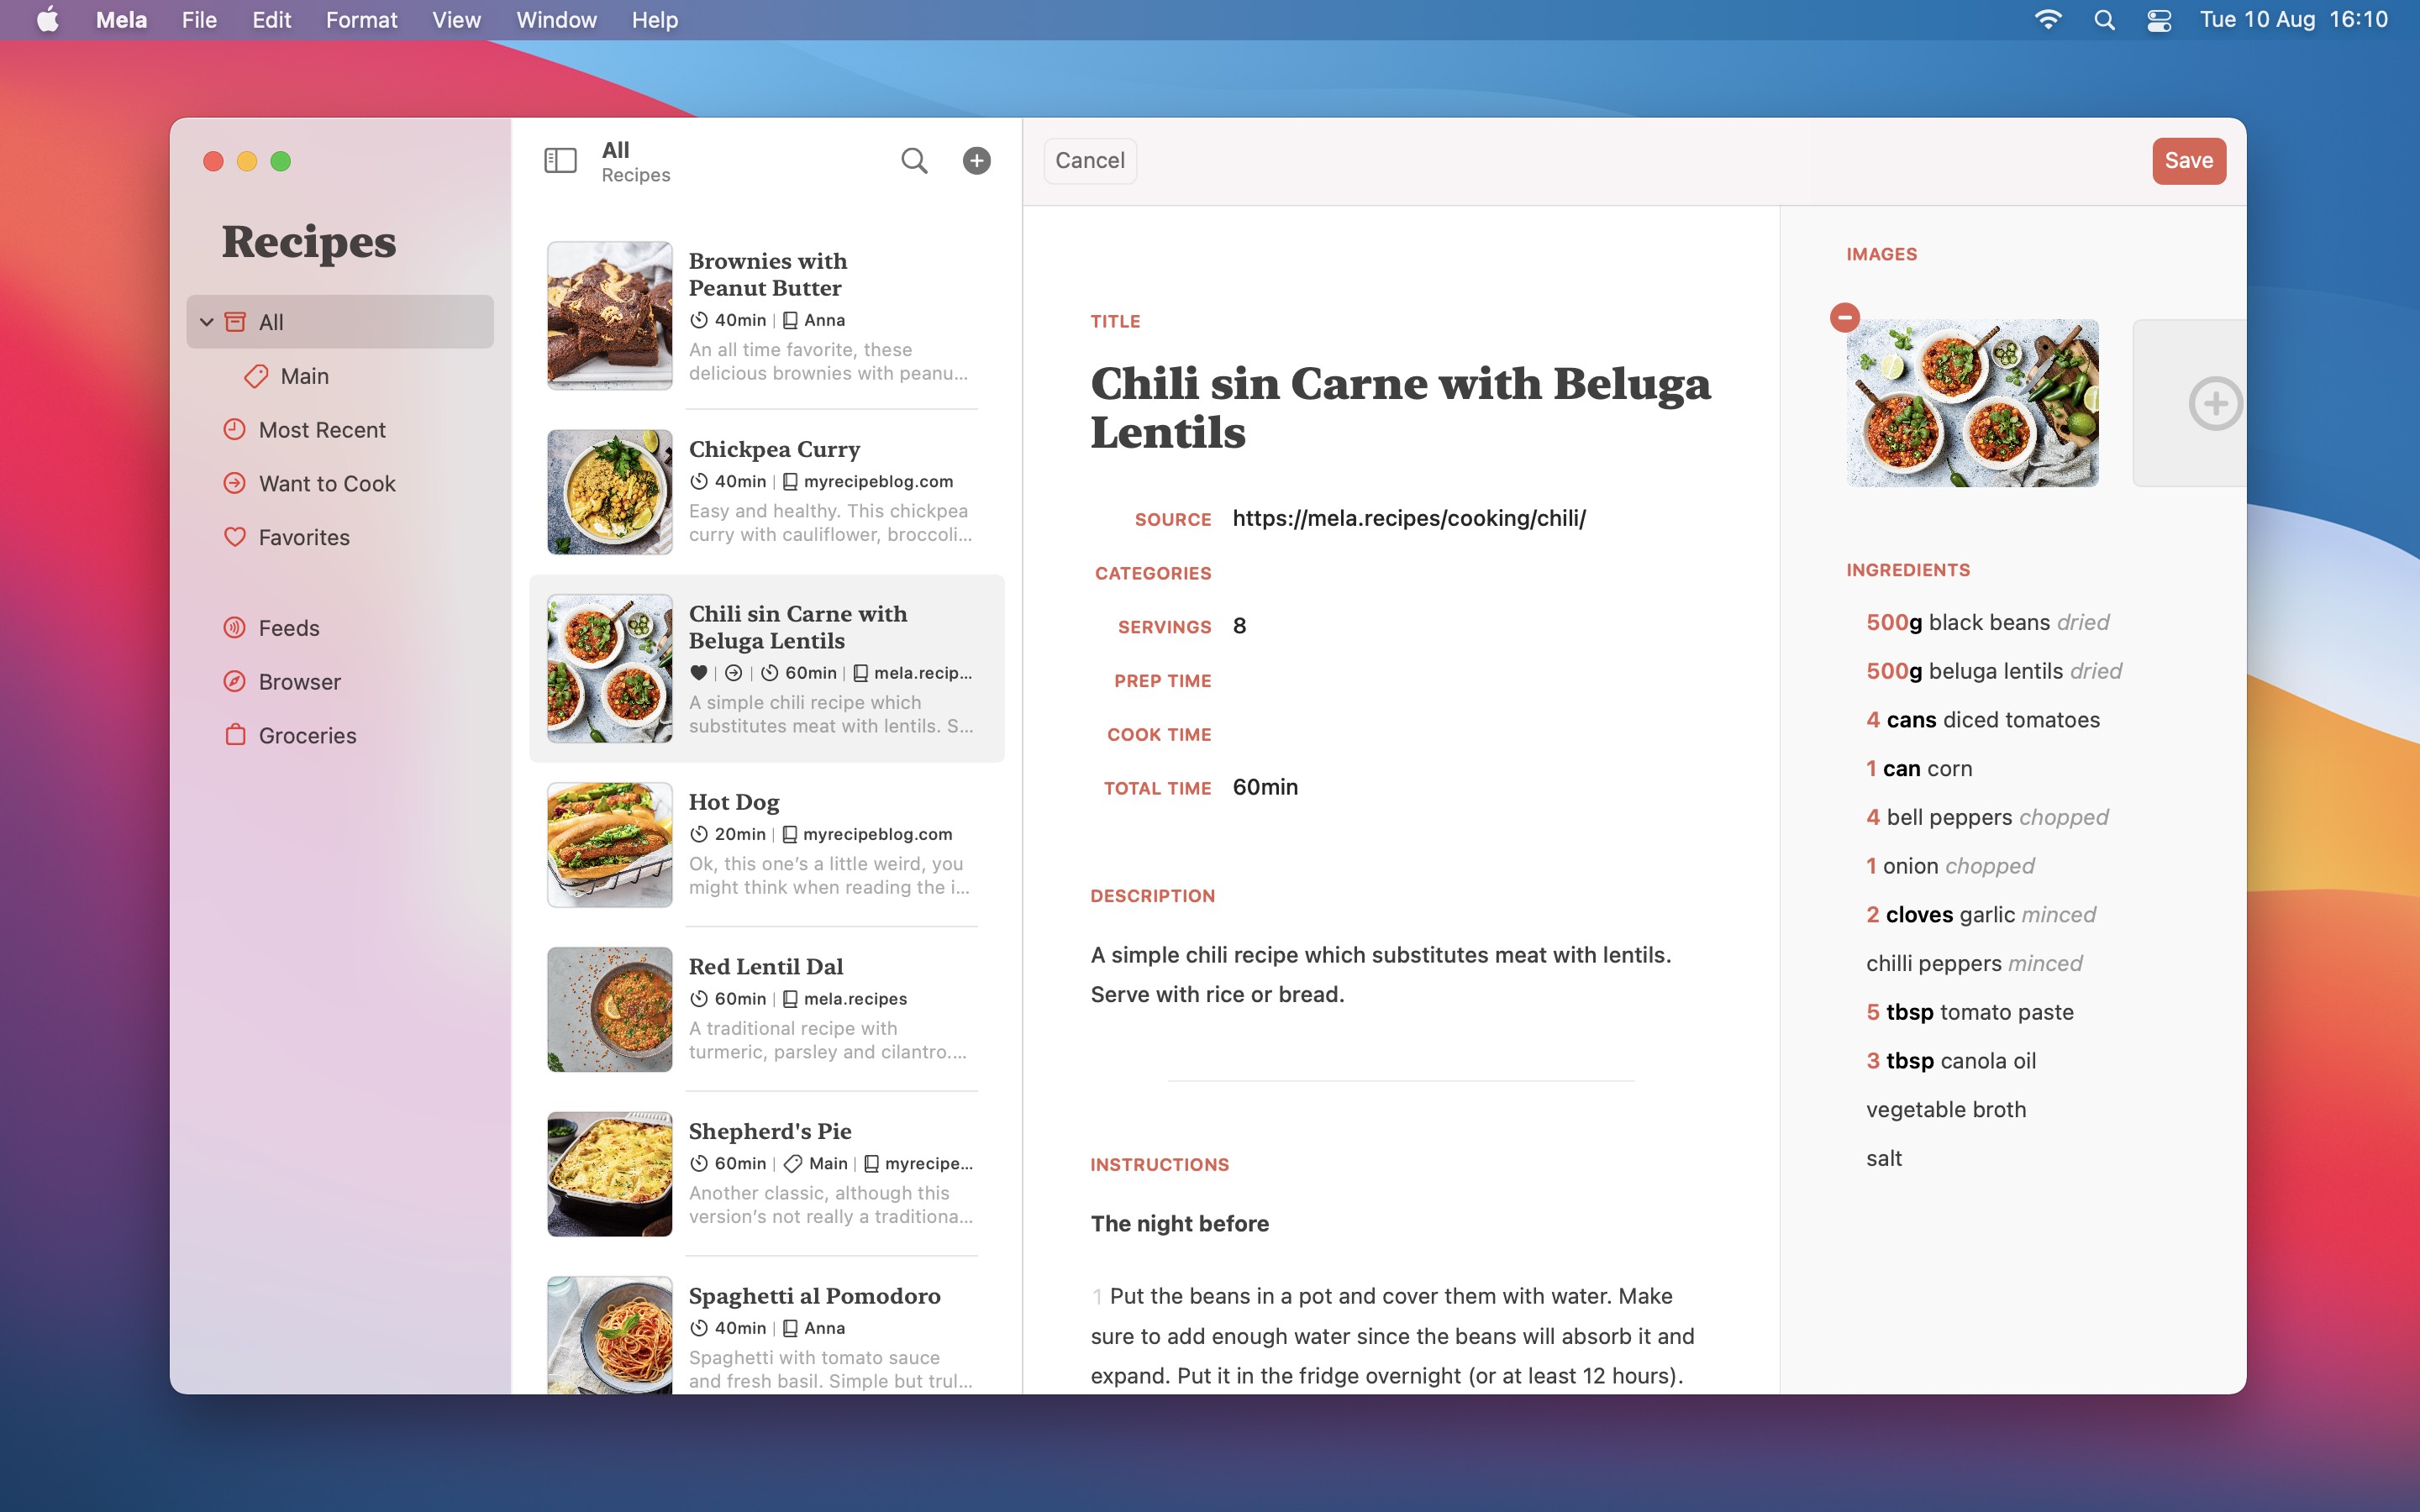The width and height of the screenshot is (2420, 1512).
Task: Open the Format menu
Action: click(x=361, y=20)
